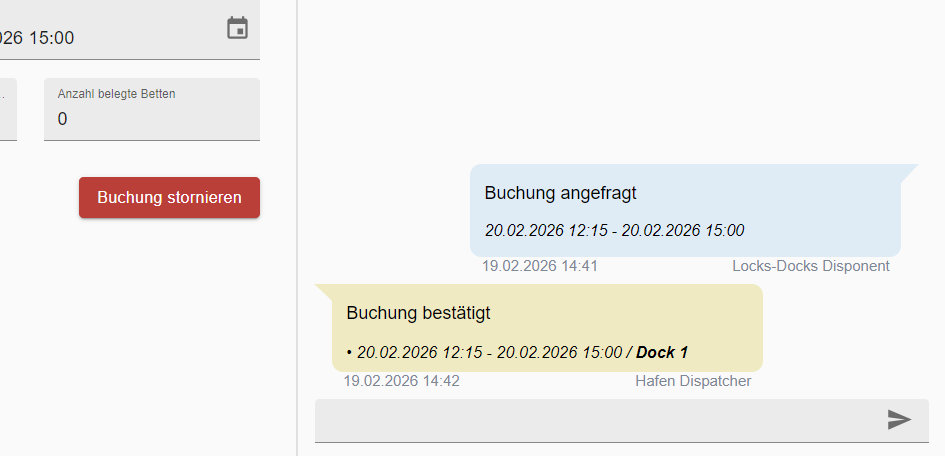This screenshot has width=945, height=456.
Task: Click the confirmed date range before Dock 1
Action: pos(489,352)
